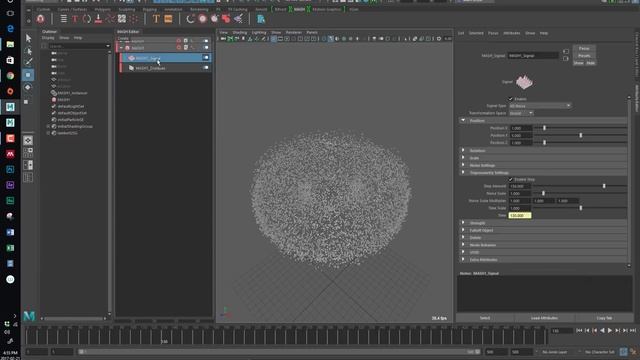Toggle the enable switch on the MASH1_Distribute row
The width and height of the screenshot is (640, 360).
pos(206,68)
